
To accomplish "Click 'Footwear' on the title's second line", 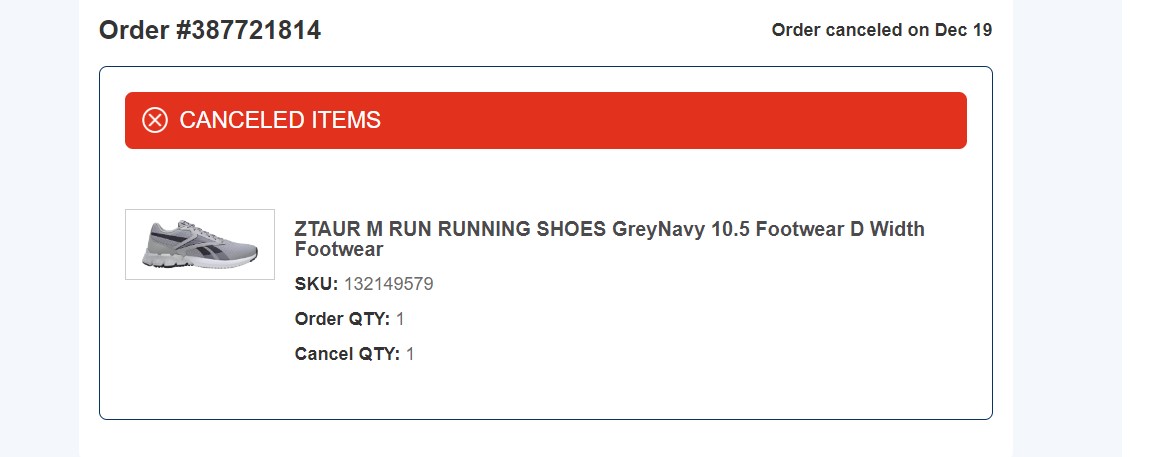I will (339, 249).
